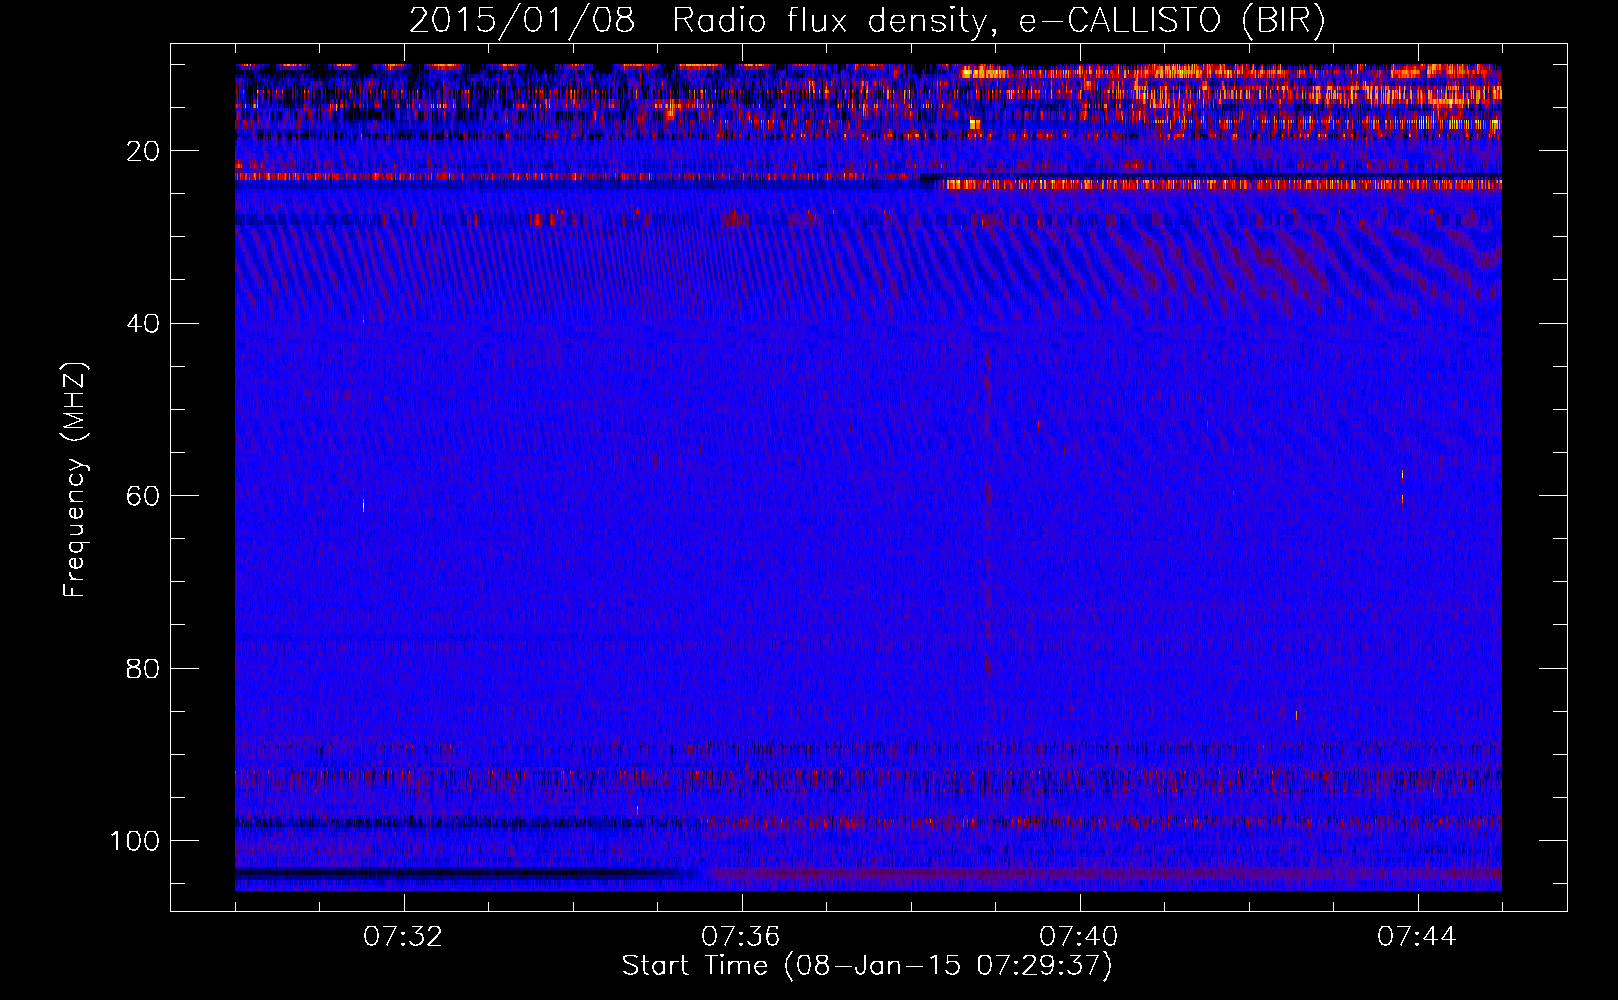Click the 07:36 time tick label
1618x1000 pixels.
click(741, 937)
